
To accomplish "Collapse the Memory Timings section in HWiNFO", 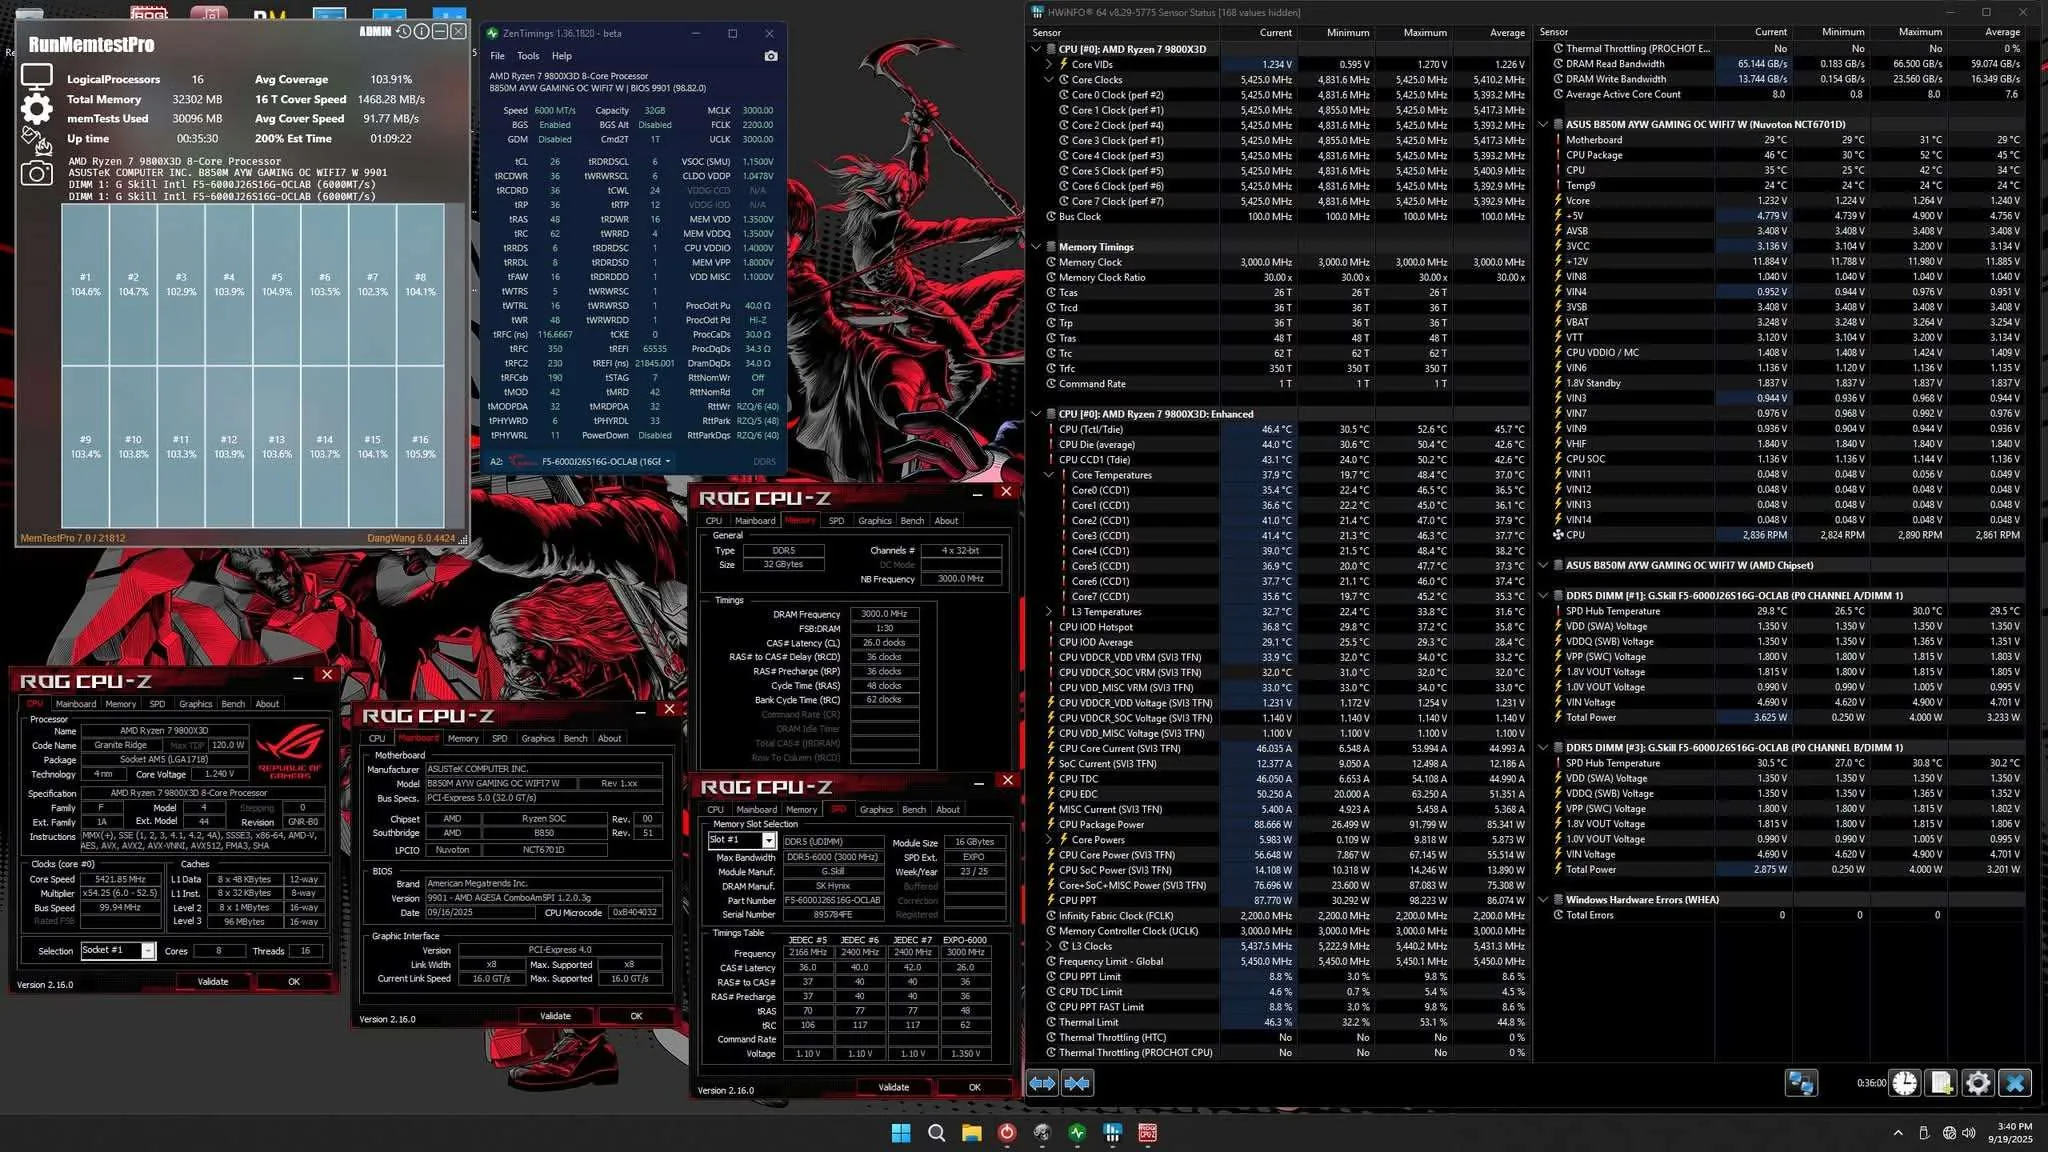I will (1036, 247).
